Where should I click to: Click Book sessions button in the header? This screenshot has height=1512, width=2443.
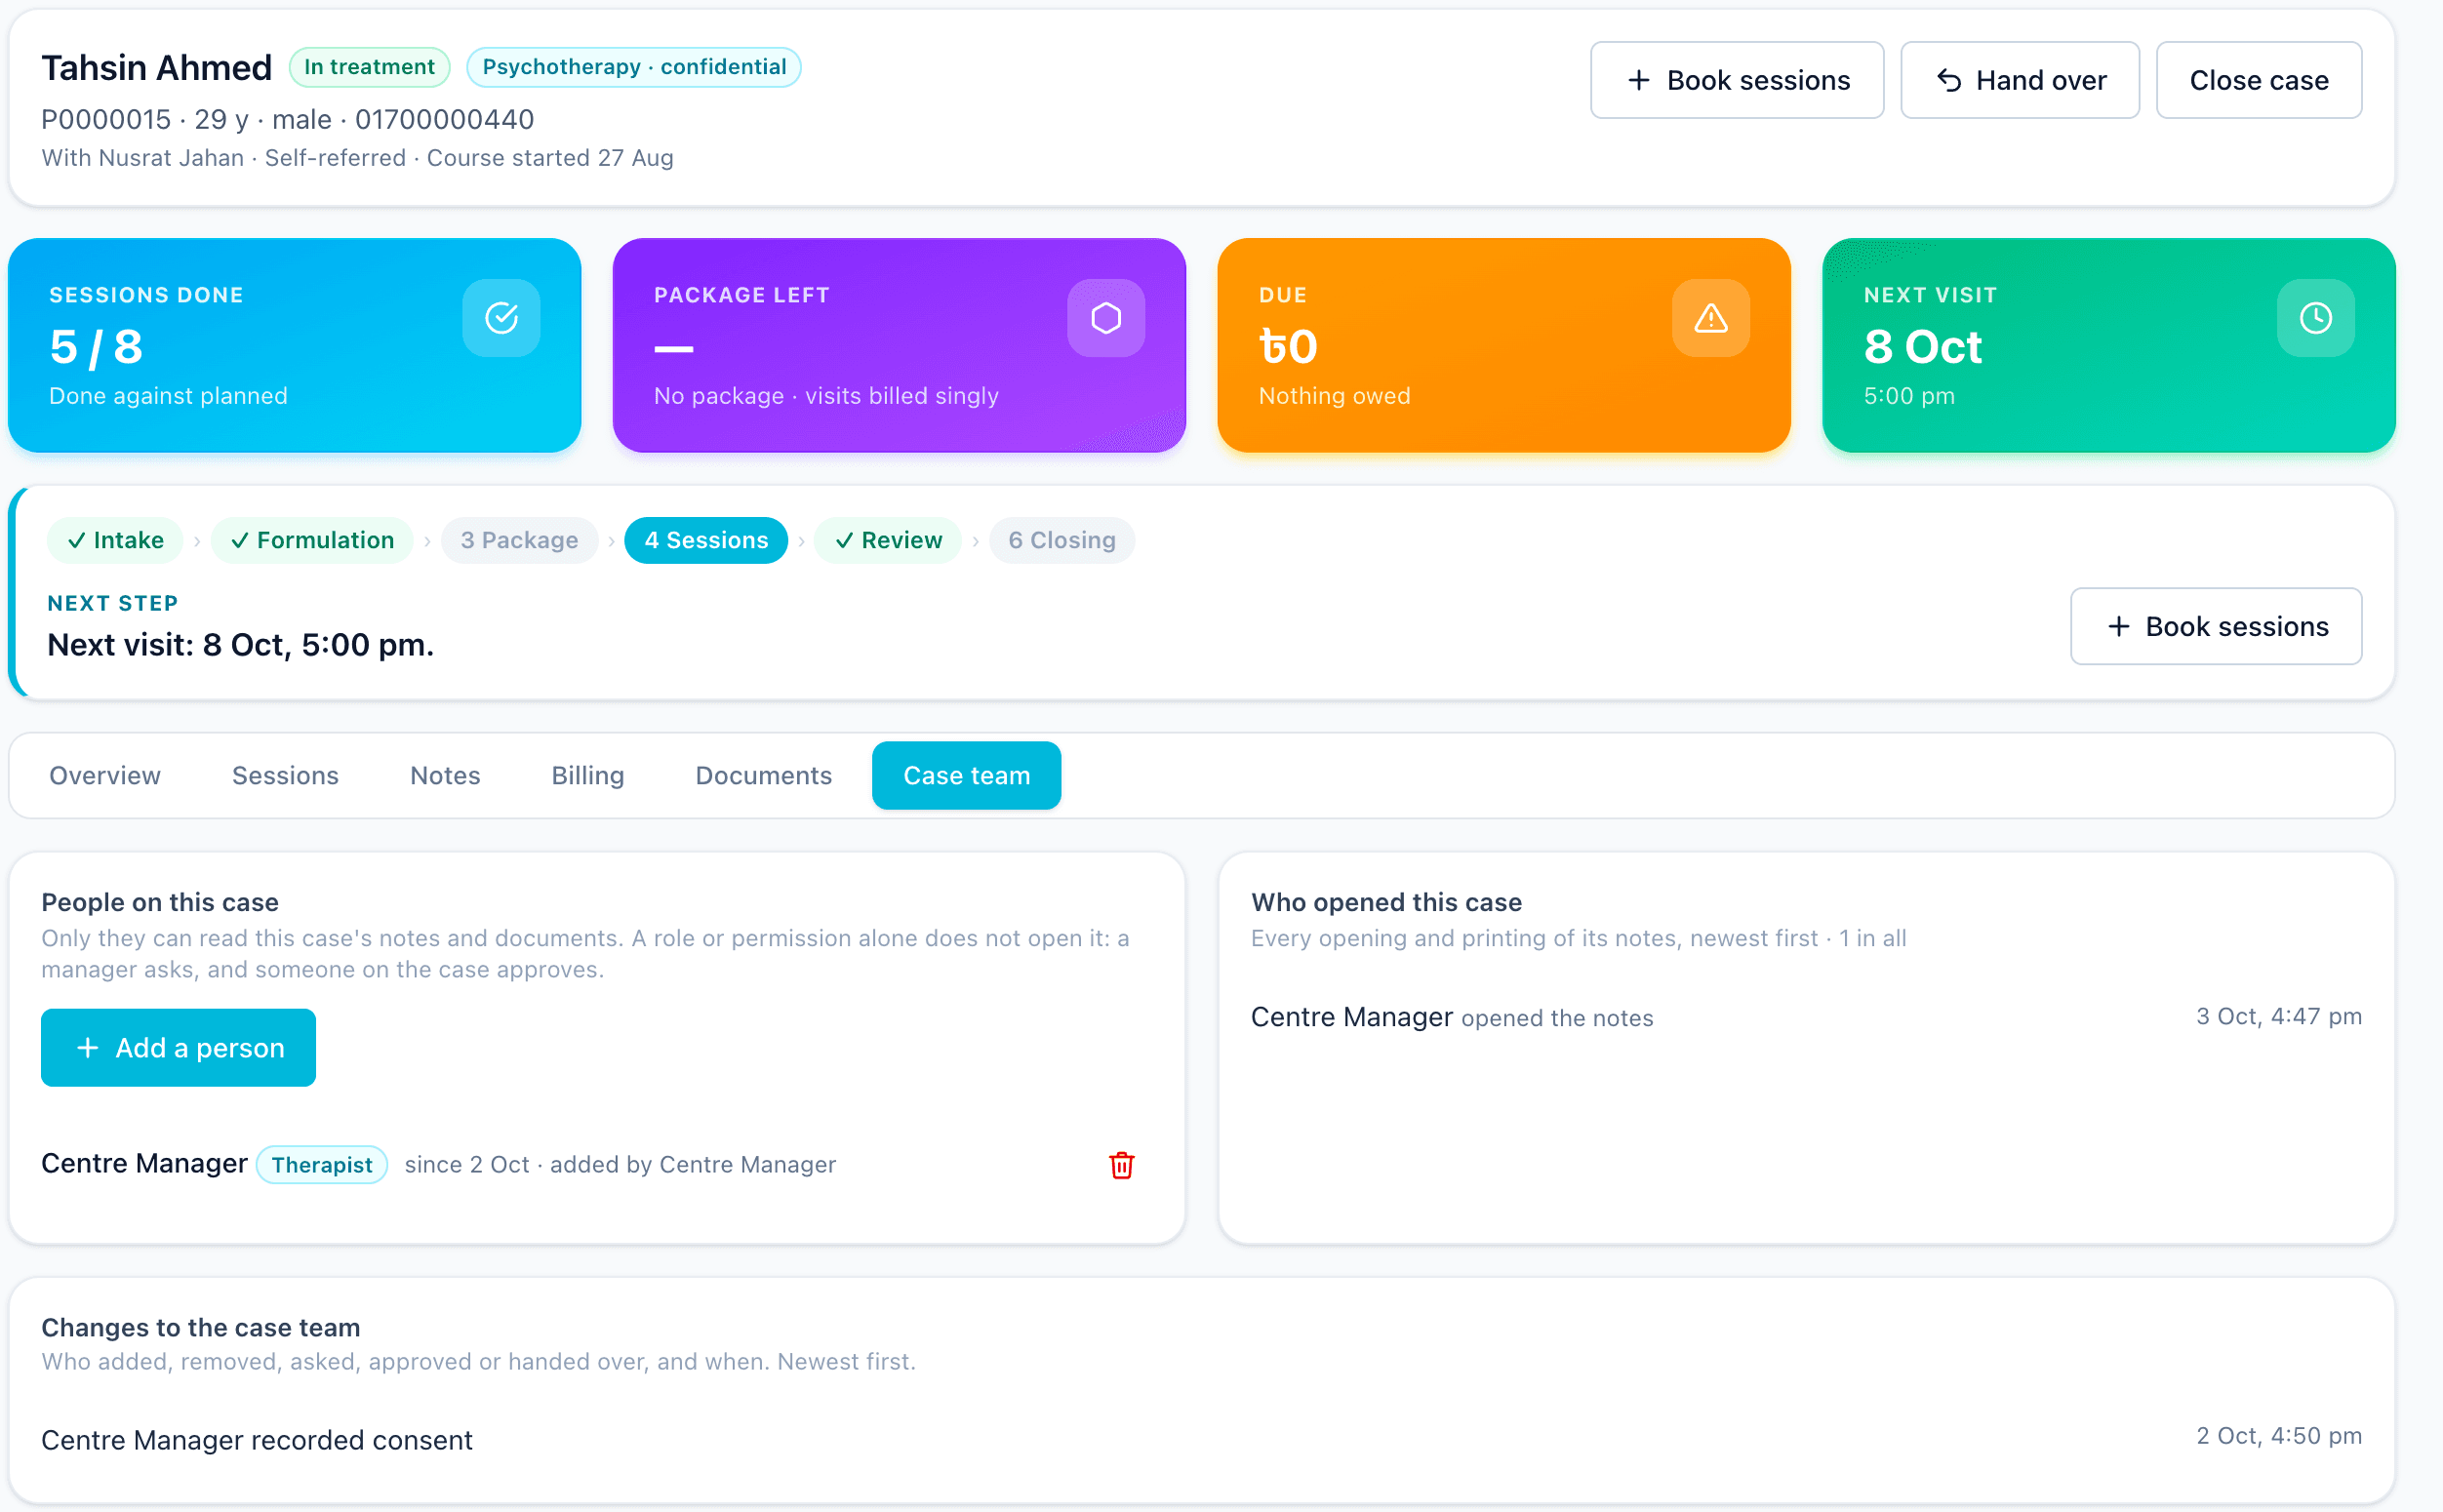1737,80
